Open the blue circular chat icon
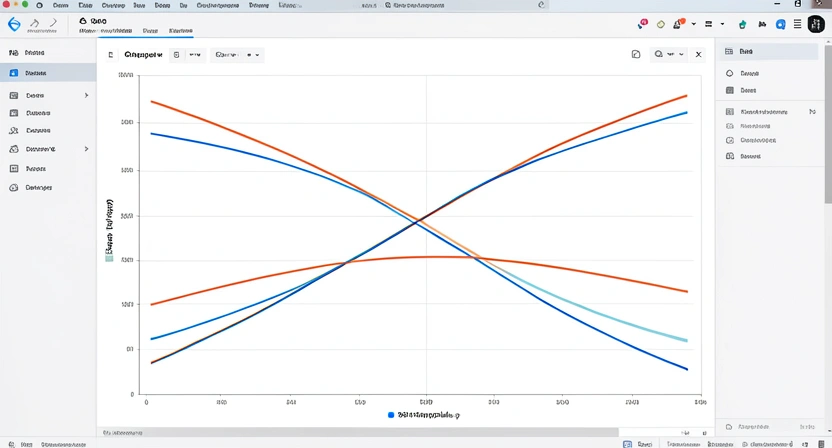 780,23
